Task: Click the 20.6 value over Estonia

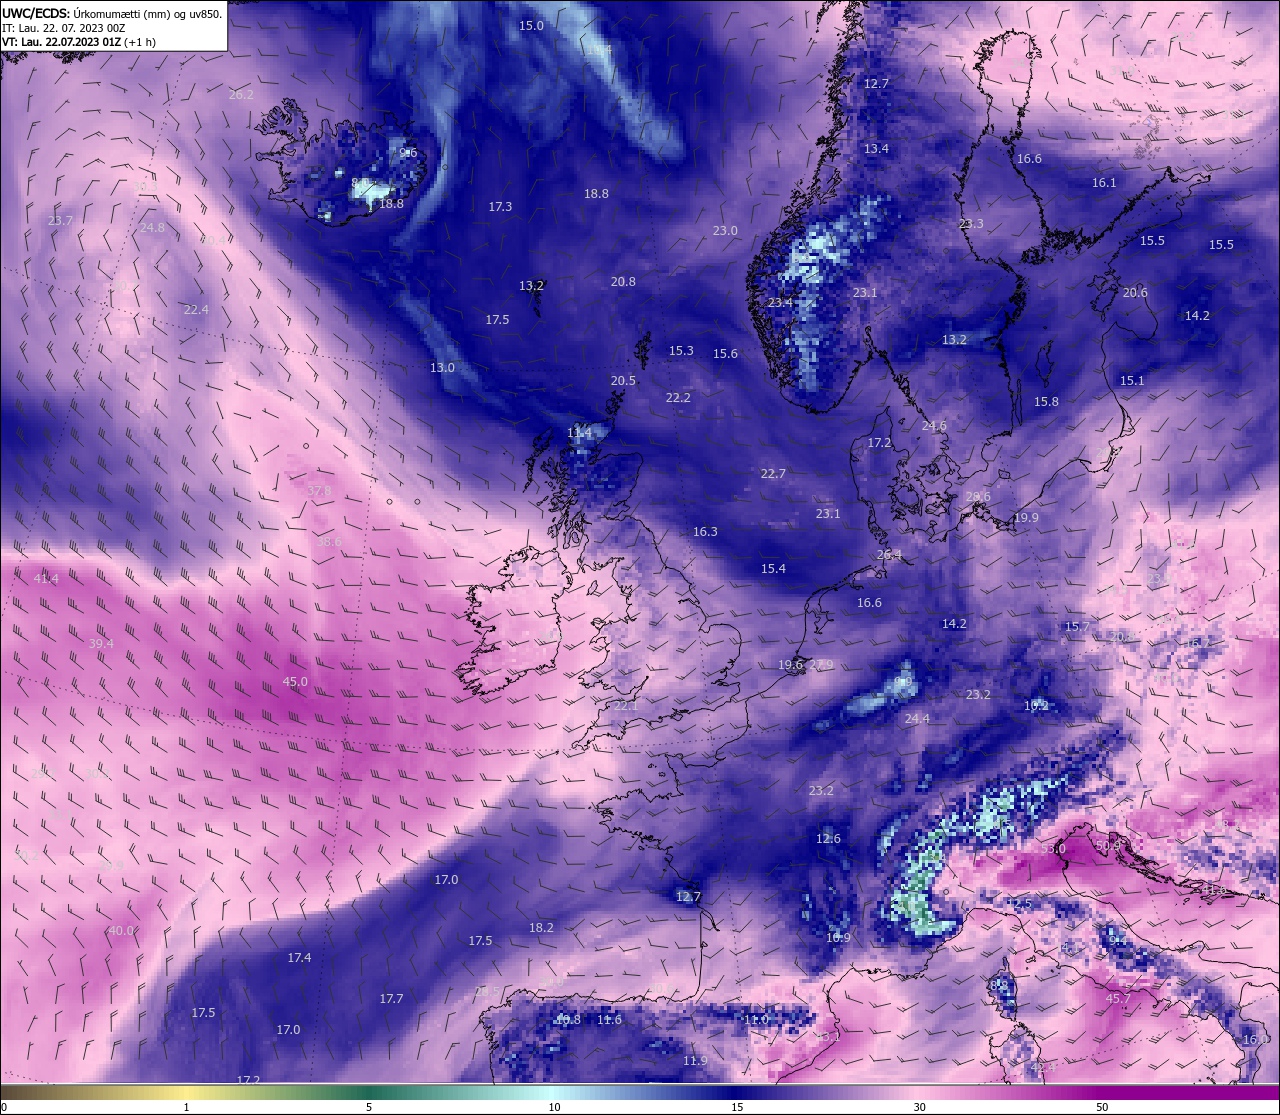Action: (1135, 293)
